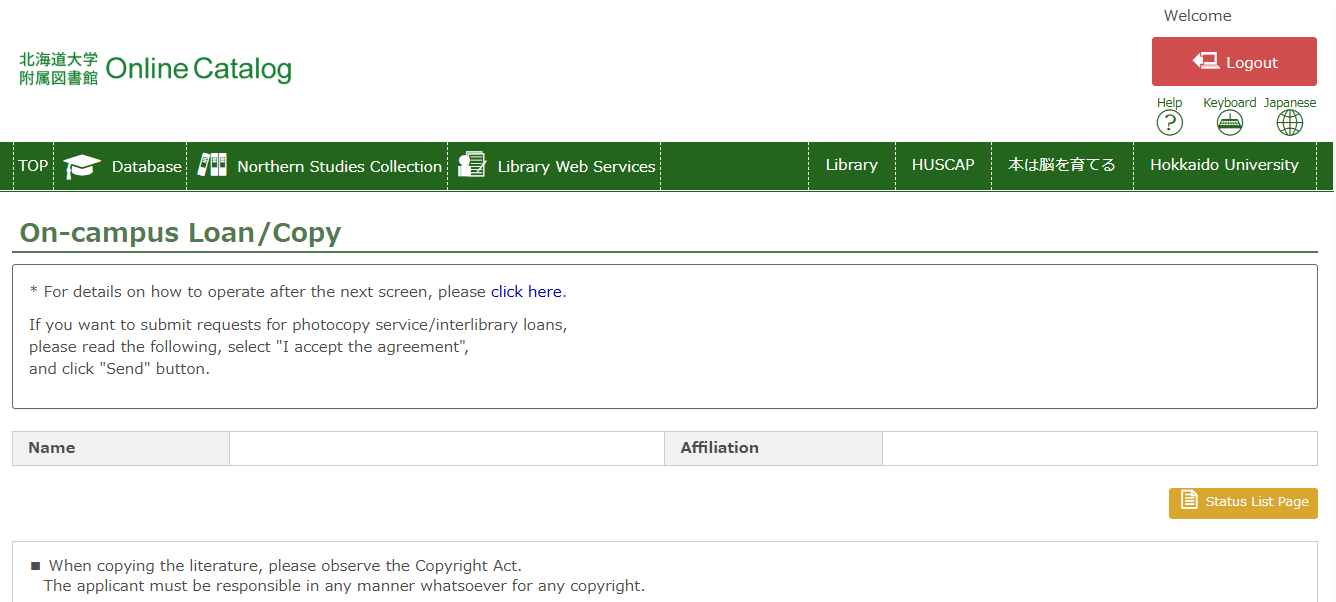The width and height of the screenshot is (1336, 602).
Task: Click the Online Catalog library logo
Action: 156,68
